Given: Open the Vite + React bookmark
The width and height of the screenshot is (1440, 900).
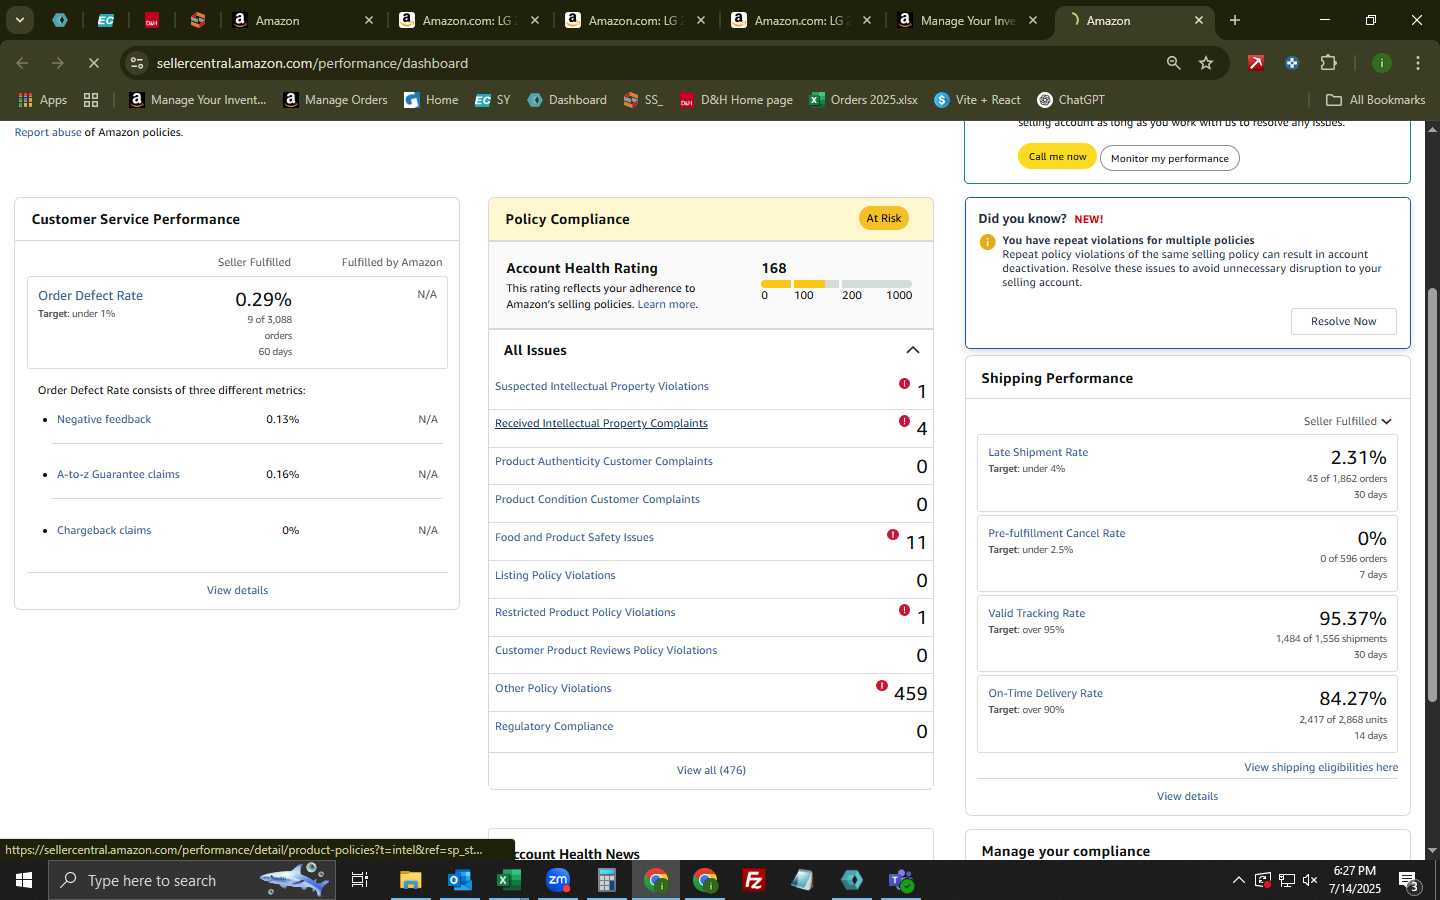Looking at the screenshot, I should 977,100.
